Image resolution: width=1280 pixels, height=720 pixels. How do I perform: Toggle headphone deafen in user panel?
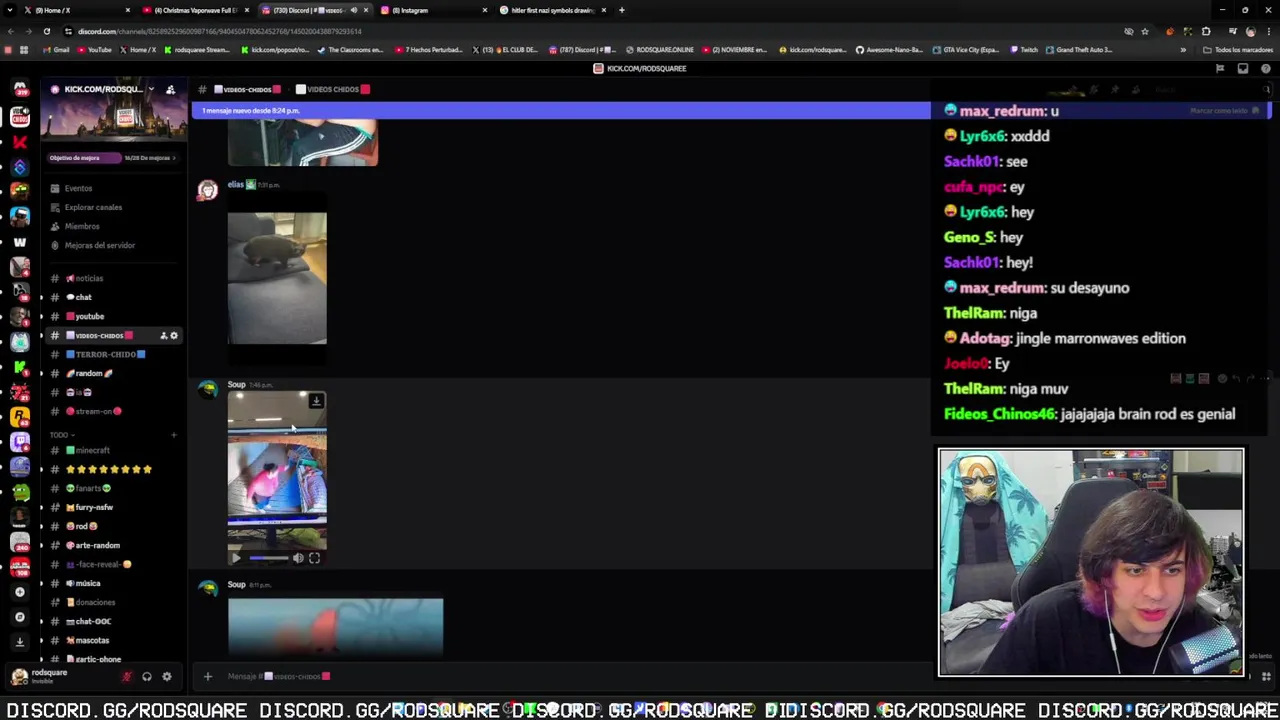[147, 677]
